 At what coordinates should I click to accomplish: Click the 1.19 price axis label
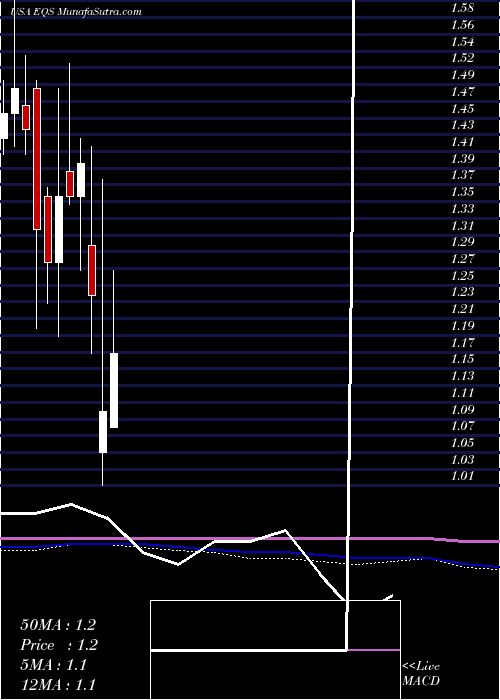462,325
